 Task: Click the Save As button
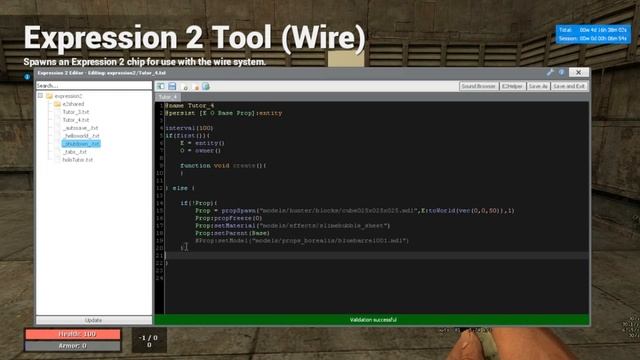click(538, 86)
